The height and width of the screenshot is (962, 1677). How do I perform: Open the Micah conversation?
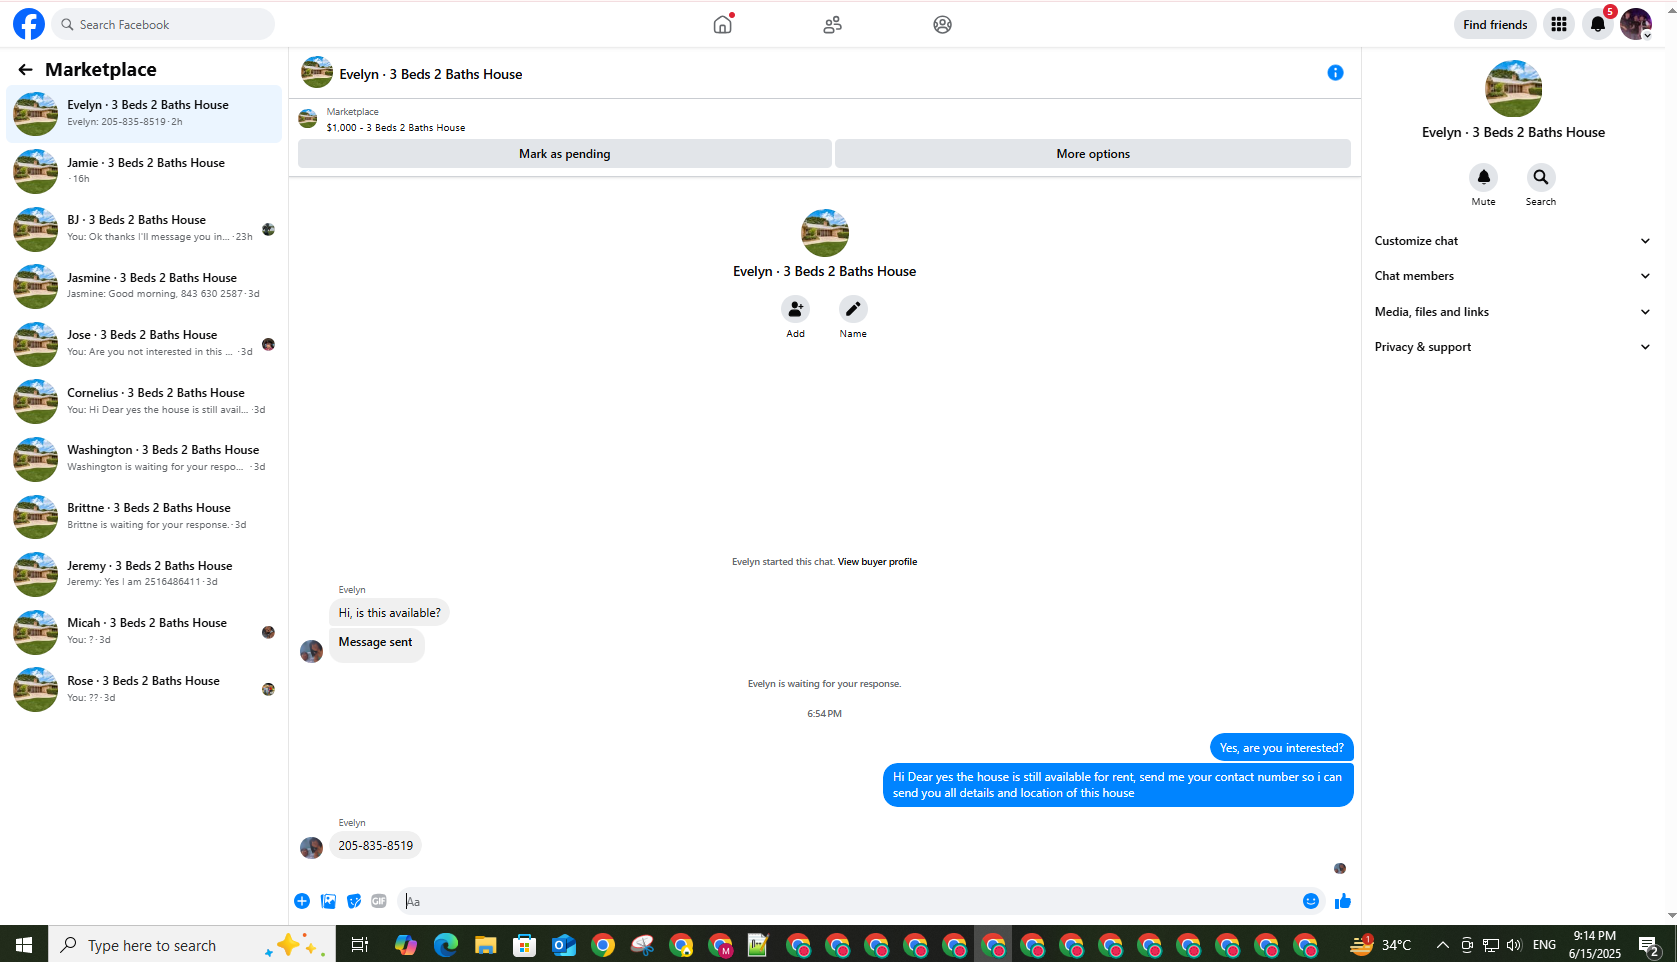click(145, 632)
